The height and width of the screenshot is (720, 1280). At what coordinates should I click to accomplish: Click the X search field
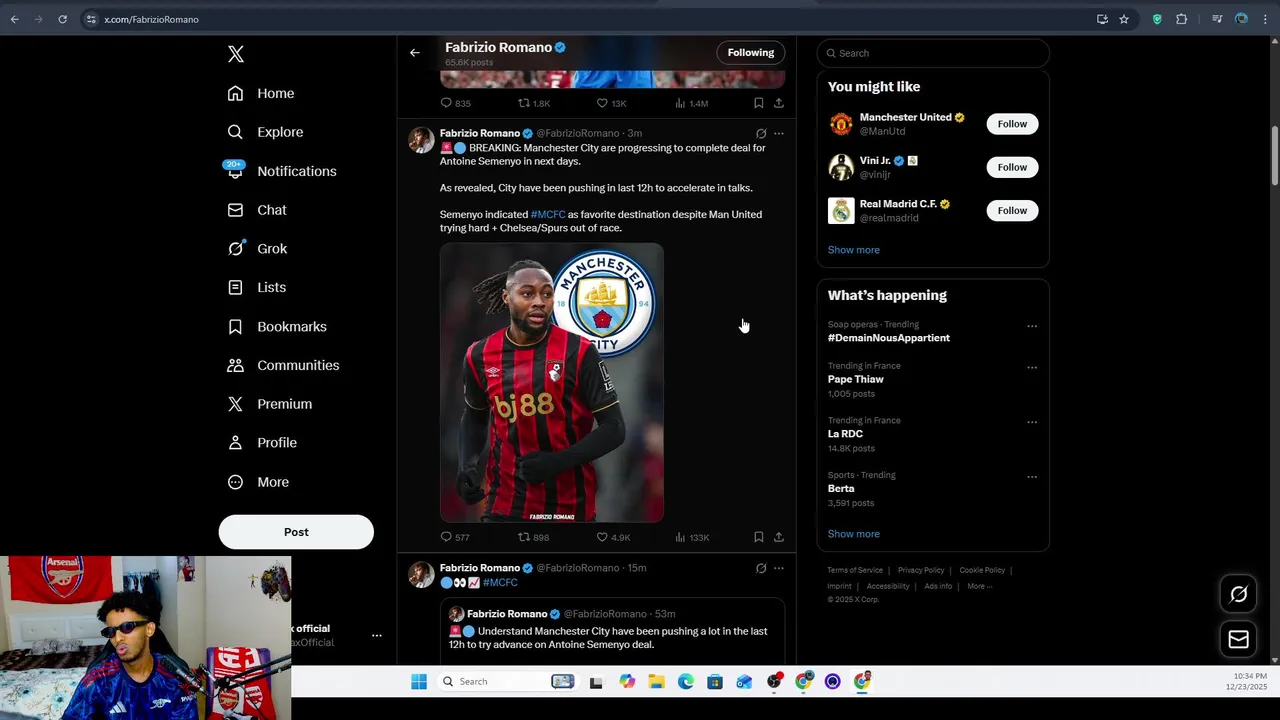tap(933, 53)
